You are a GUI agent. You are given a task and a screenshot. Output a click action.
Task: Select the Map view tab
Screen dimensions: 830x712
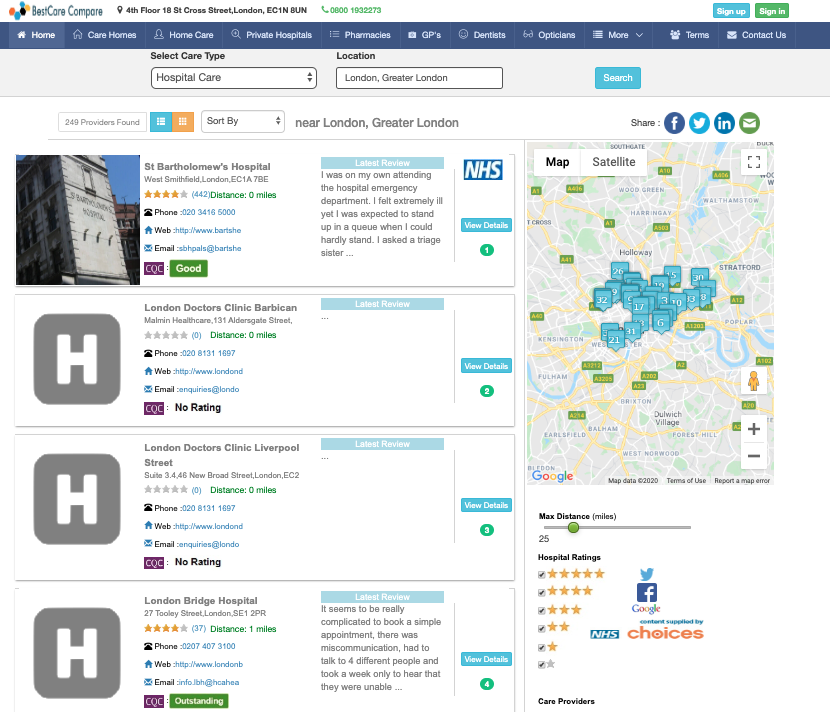(x=557, y=162)
